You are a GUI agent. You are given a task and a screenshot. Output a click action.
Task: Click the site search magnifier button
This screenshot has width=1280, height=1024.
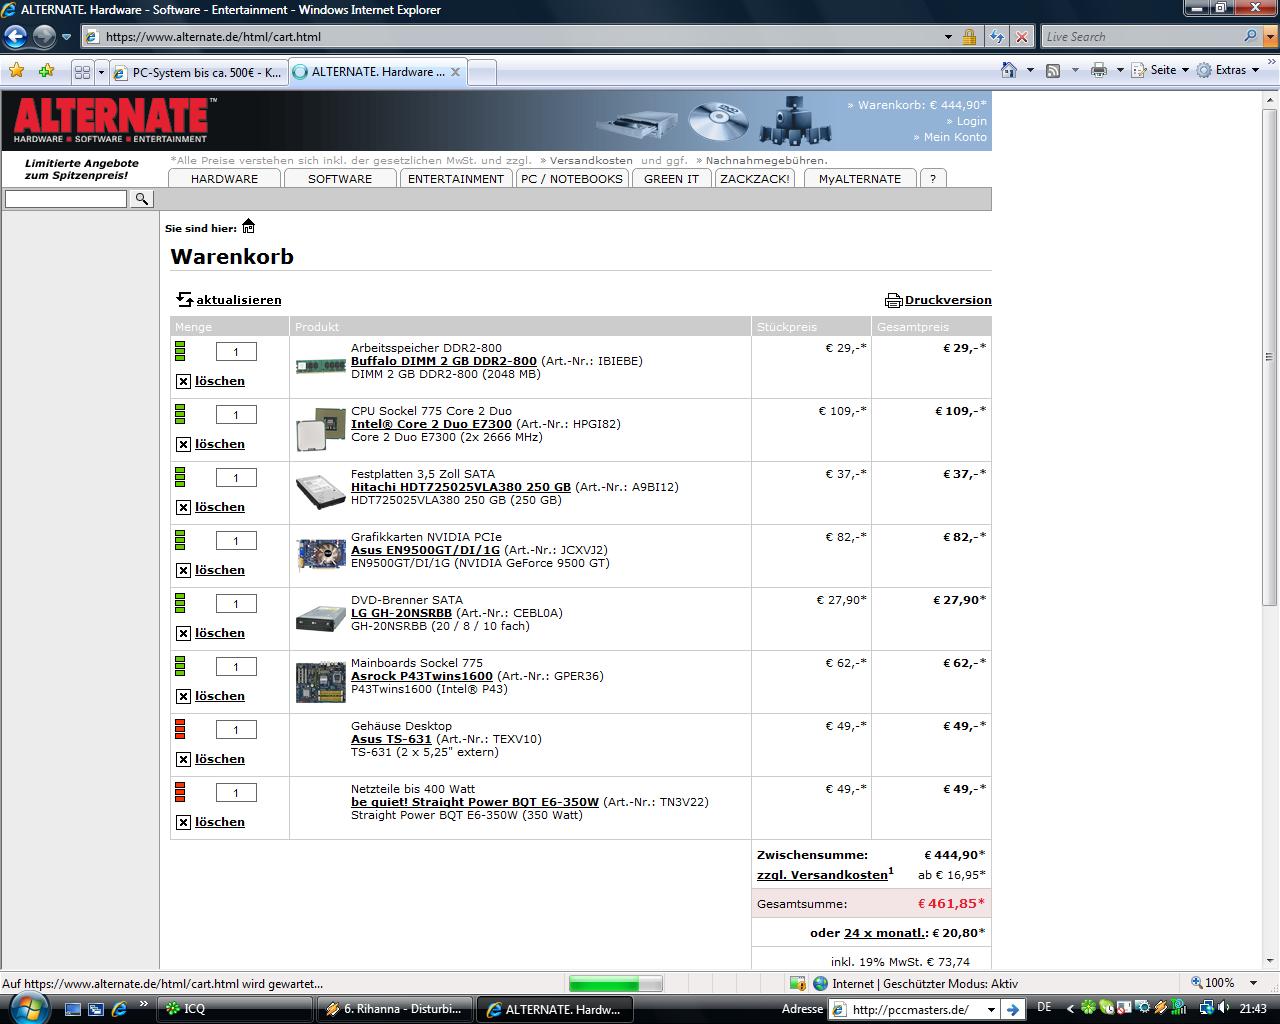(142, 199)
